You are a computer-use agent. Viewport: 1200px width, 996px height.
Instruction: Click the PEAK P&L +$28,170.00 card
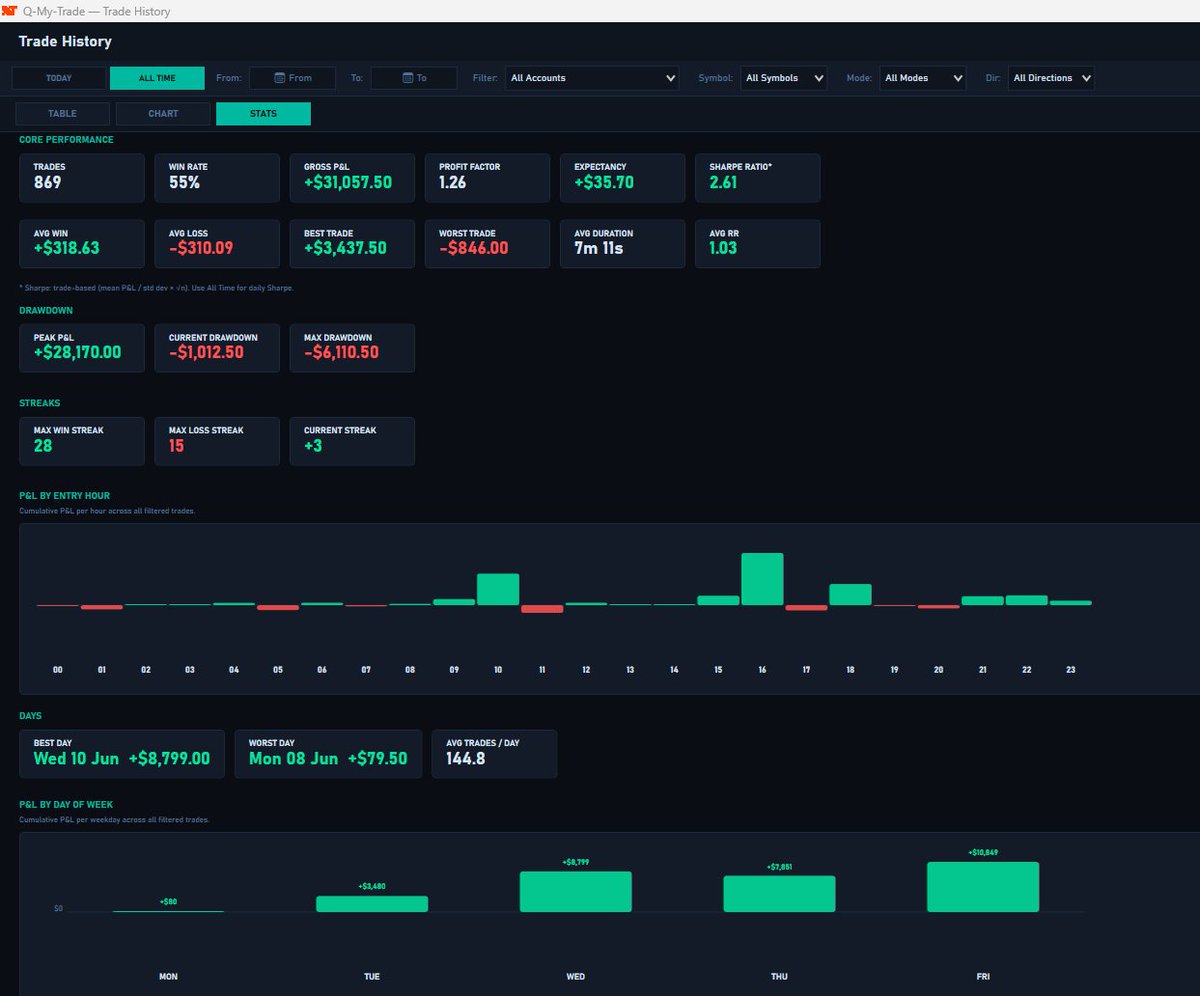tap(82, 348)
